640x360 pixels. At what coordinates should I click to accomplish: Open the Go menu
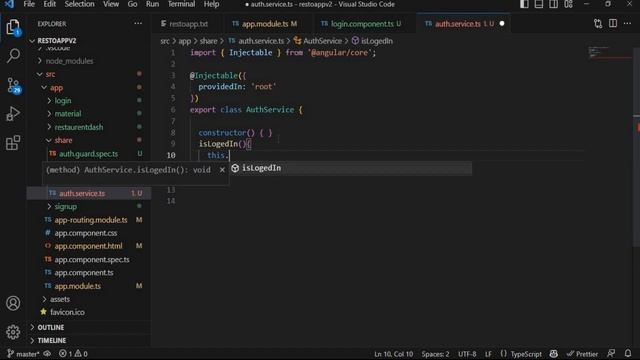coord(132,4)
